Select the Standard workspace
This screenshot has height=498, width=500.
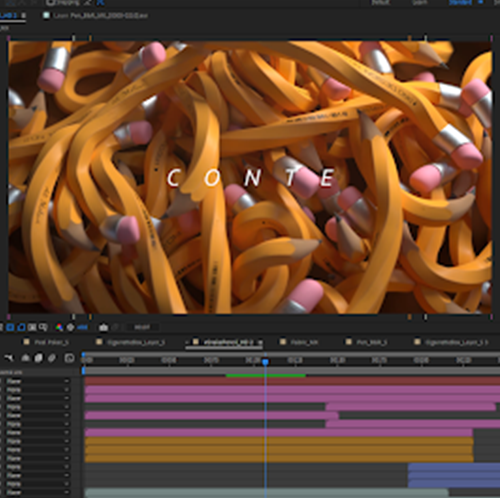pyautogui.click(x=460, y=3)
